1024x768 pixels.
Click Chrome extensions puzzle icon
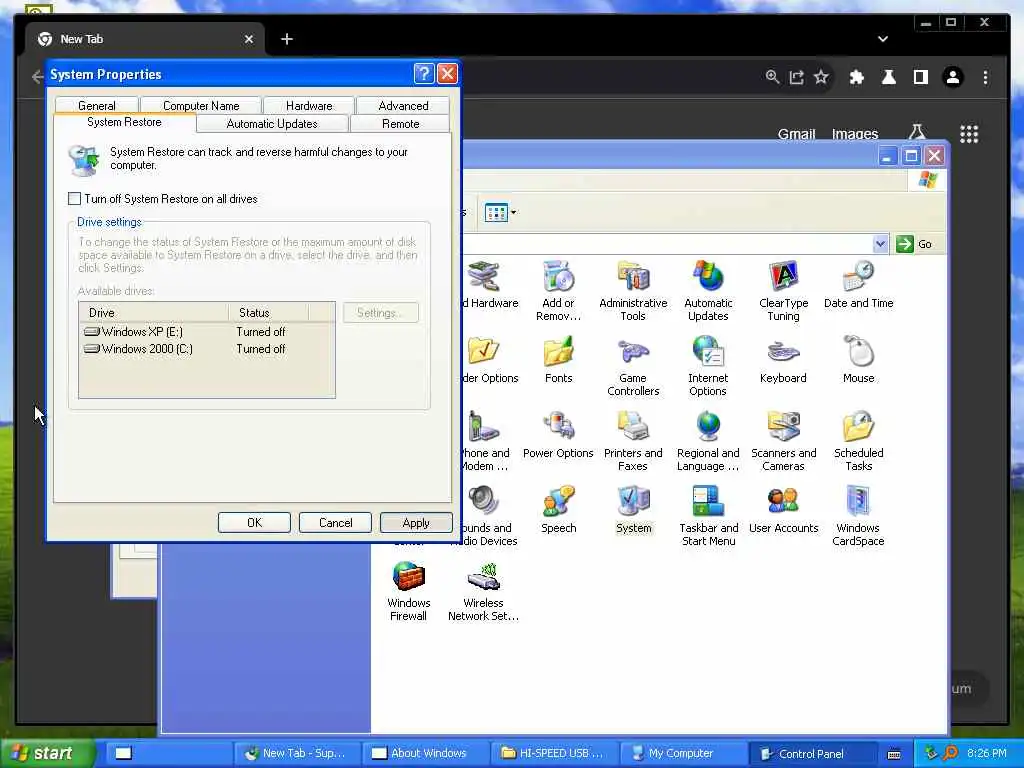[856, 78]
